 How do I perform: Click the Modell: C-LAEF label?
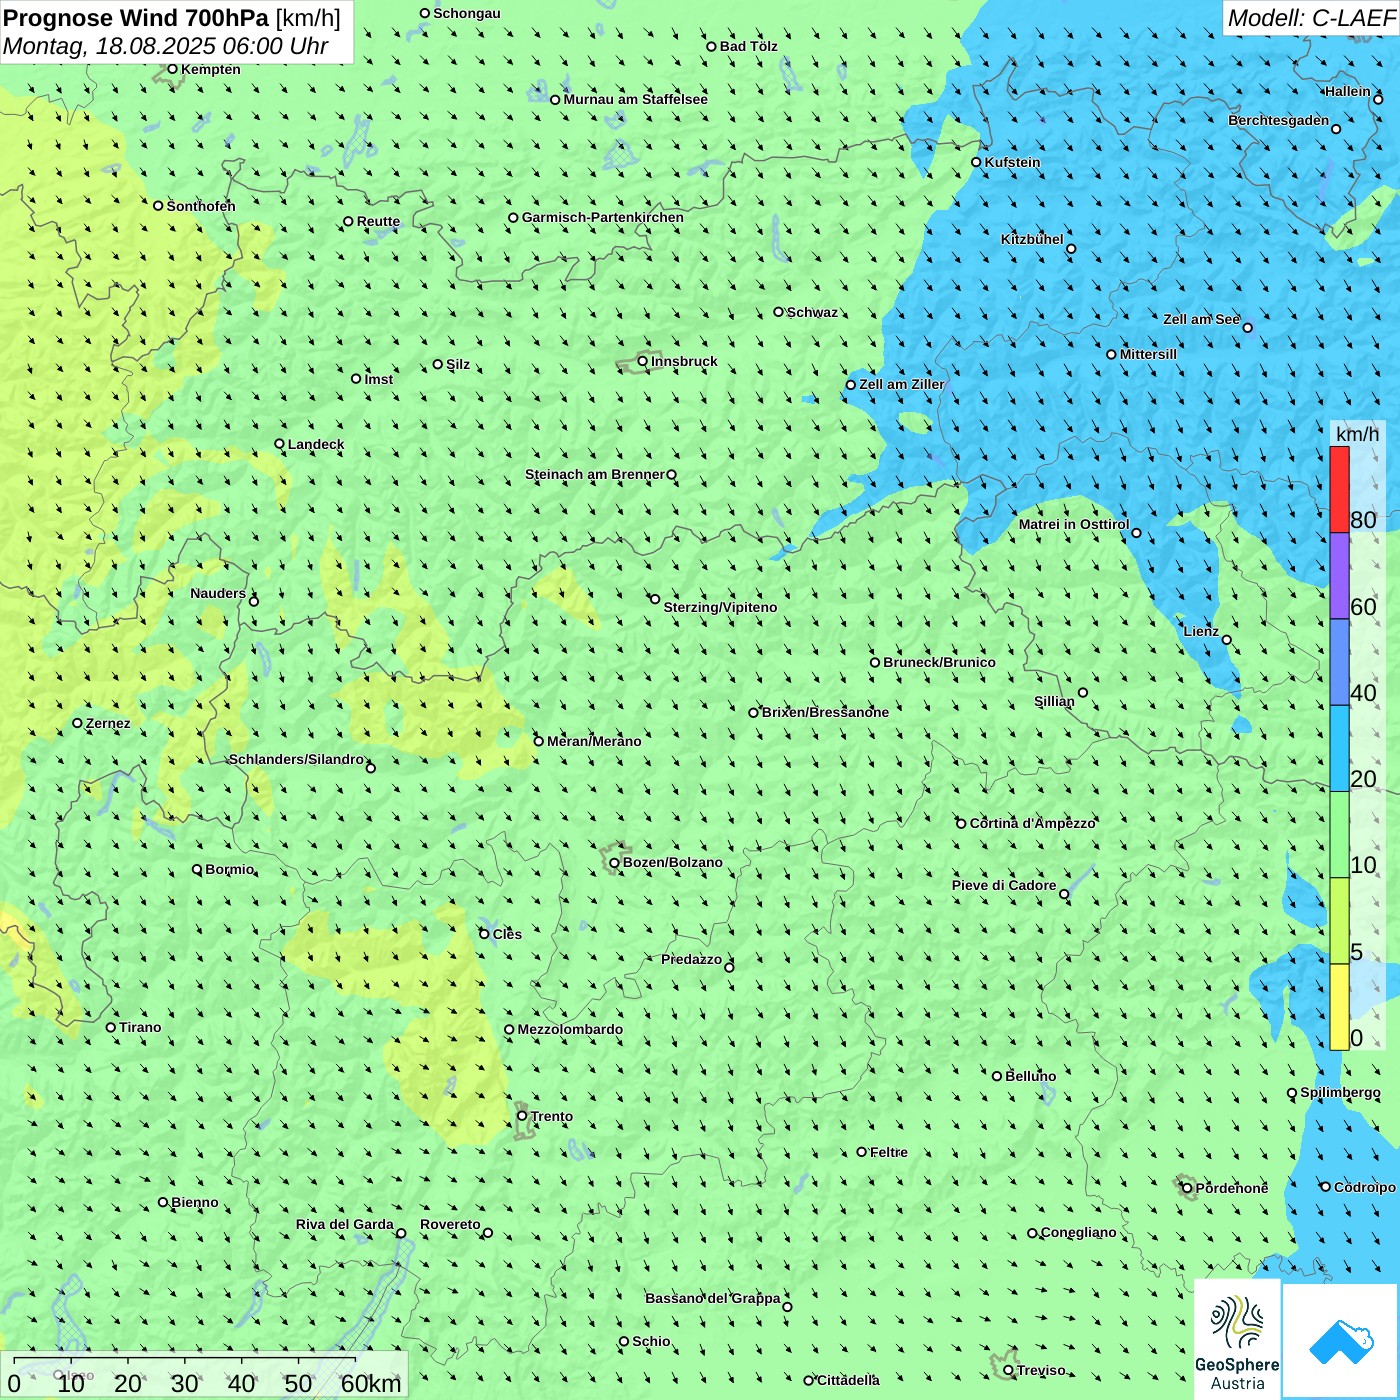click(x=1311, y=18)
